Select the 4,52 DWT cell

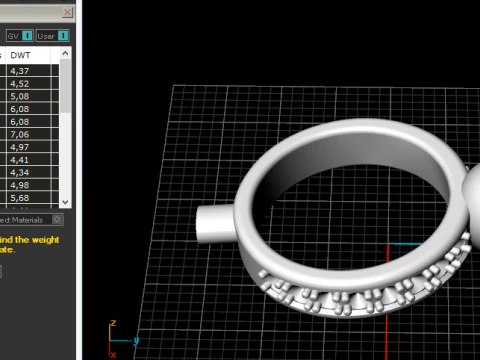28,83
